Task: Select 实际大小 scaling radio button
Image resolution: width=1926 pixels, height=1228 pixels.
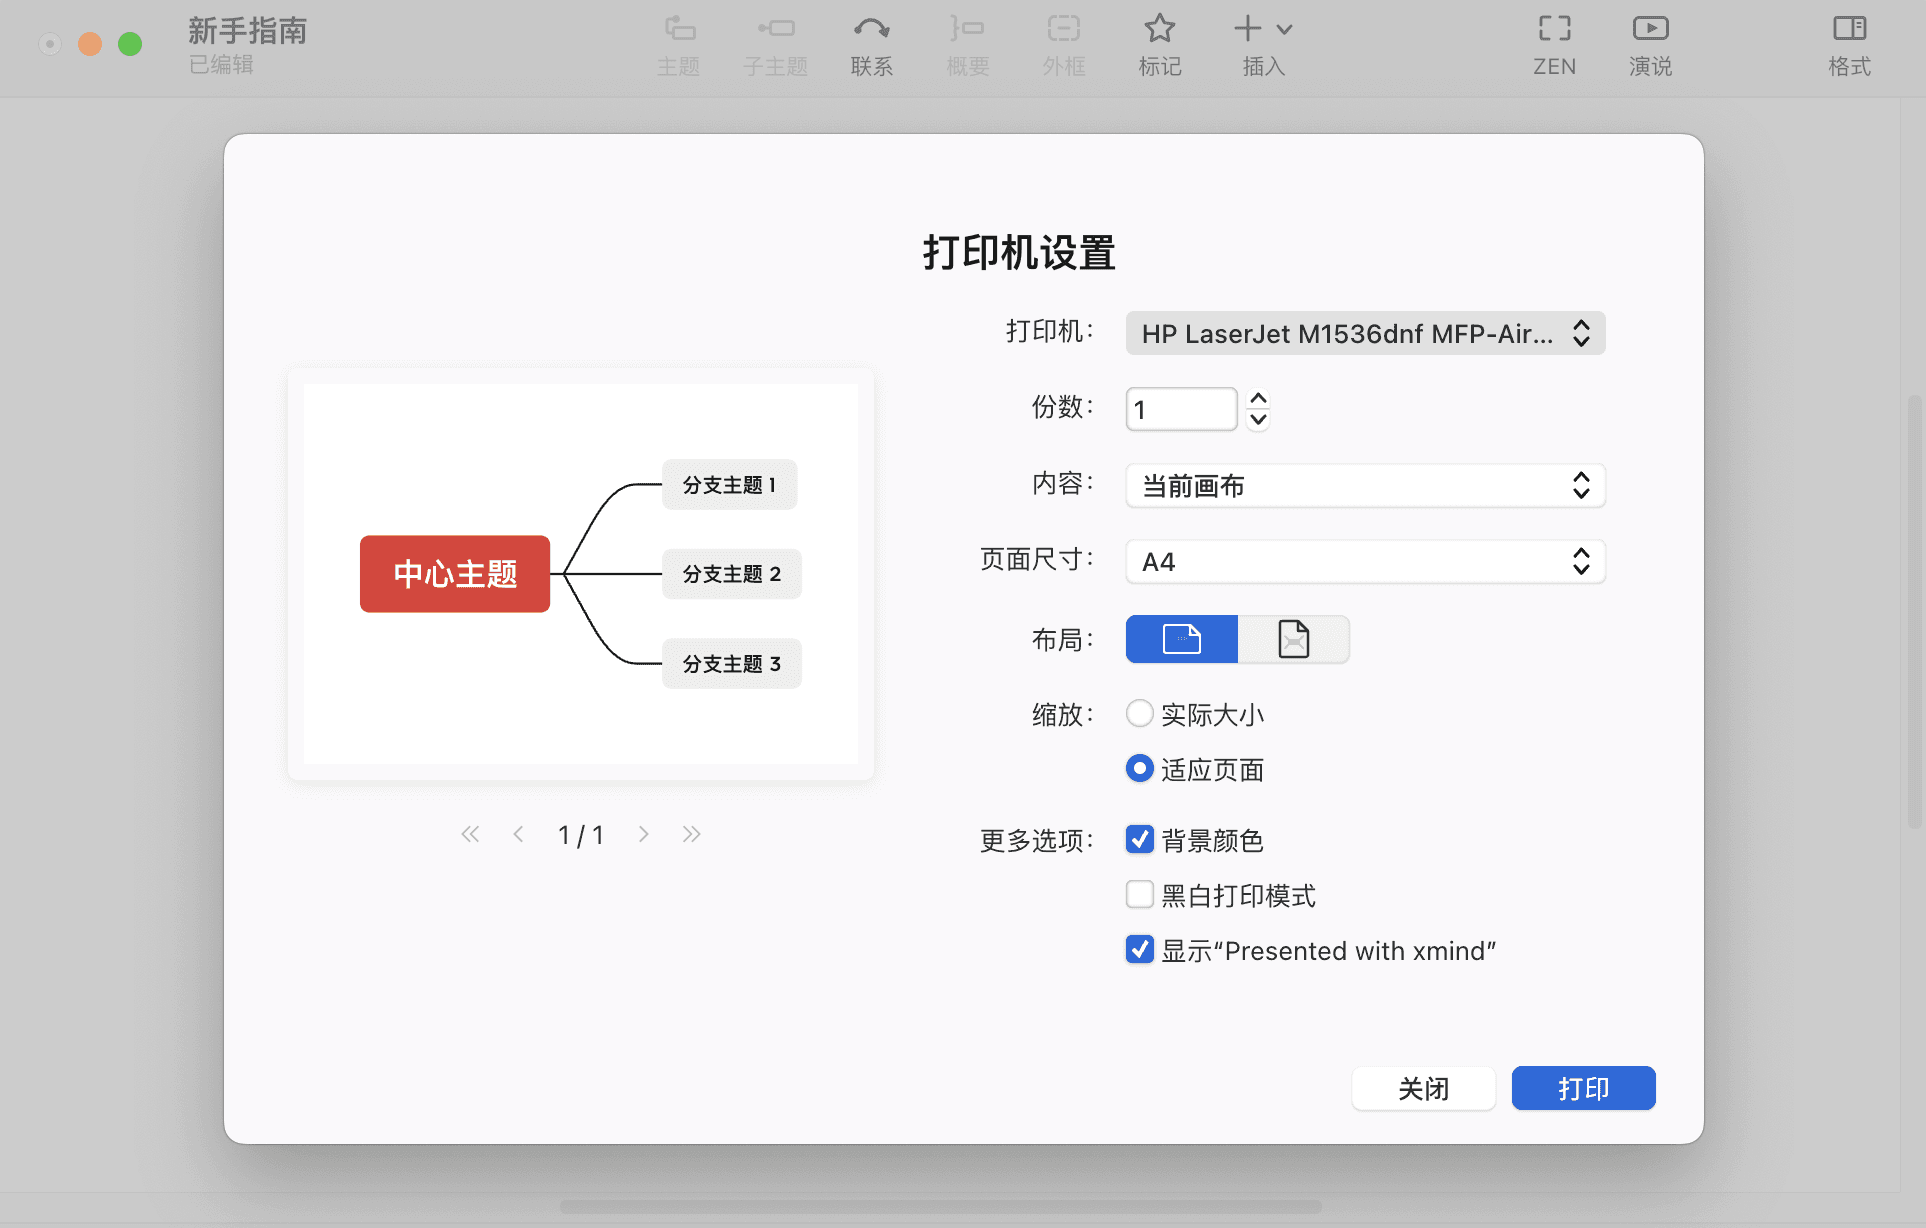Action: click(x=1138, y=713)
